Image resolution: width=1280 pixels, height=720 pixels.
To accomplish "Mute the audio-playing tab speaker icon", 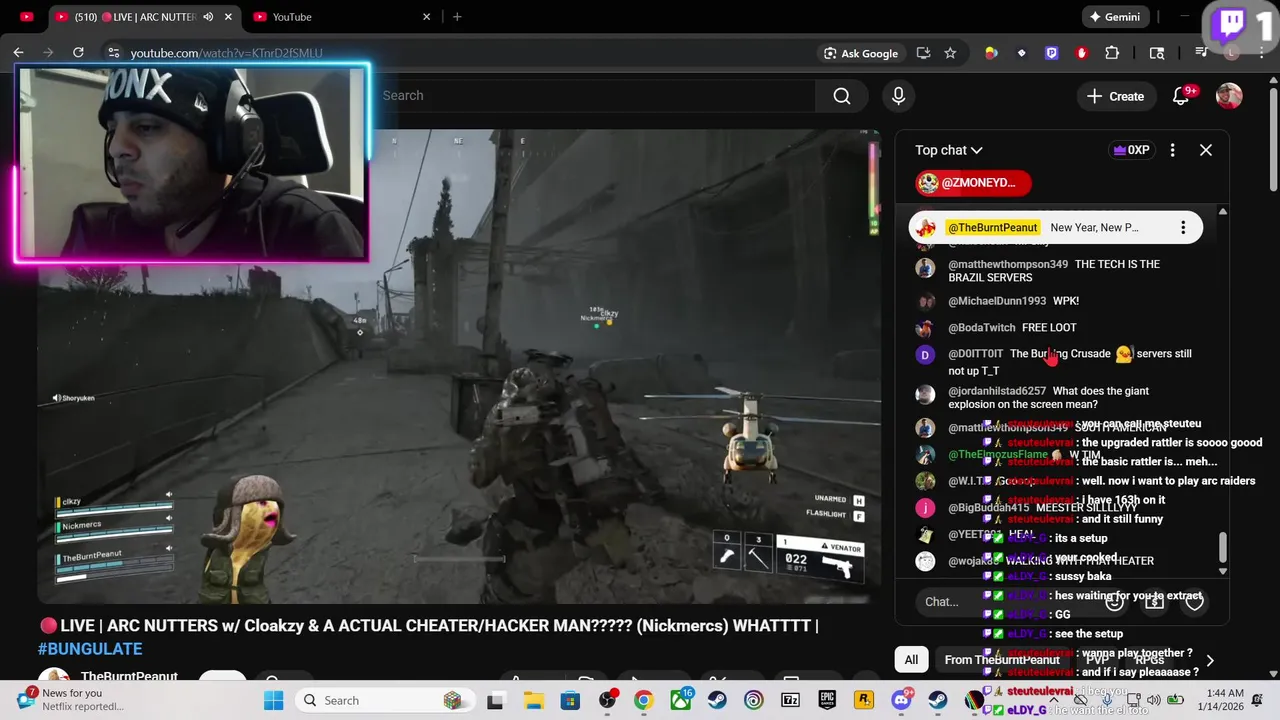I will [208, 17].
